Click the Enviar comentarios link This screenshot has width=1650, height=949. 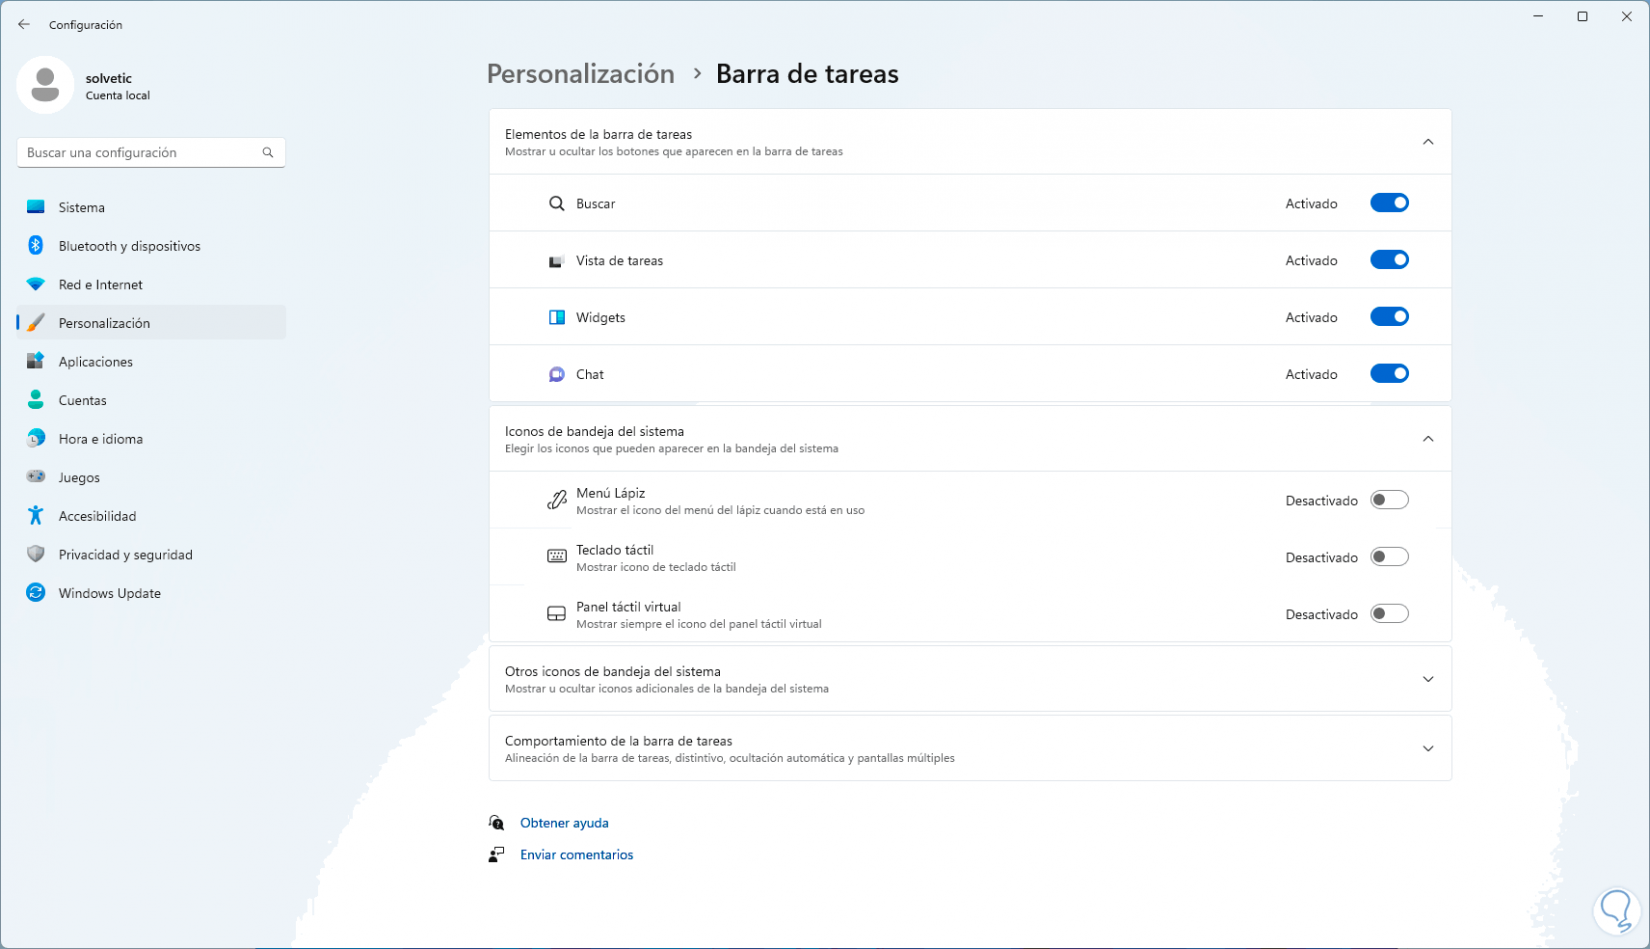(576, 855)
